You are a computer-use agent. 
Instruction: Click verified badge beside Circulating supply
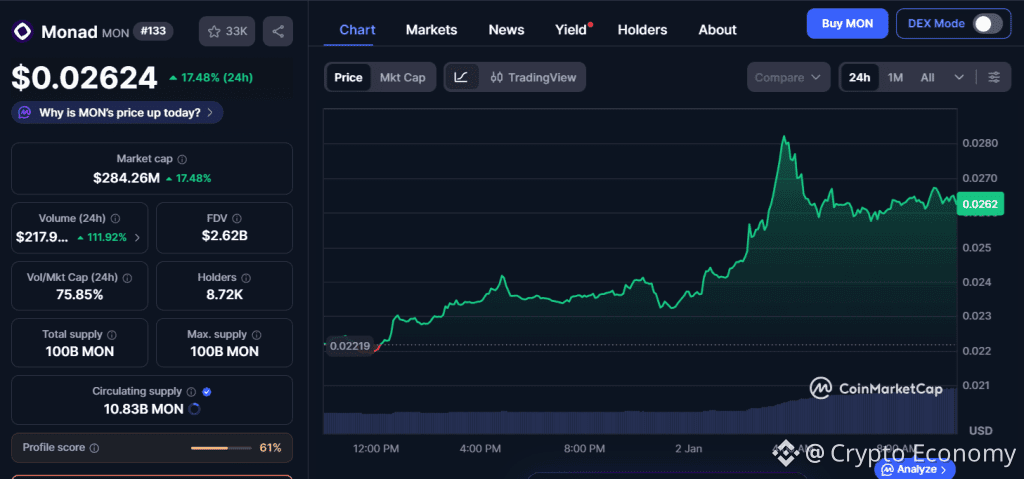[x=206, y=392]
